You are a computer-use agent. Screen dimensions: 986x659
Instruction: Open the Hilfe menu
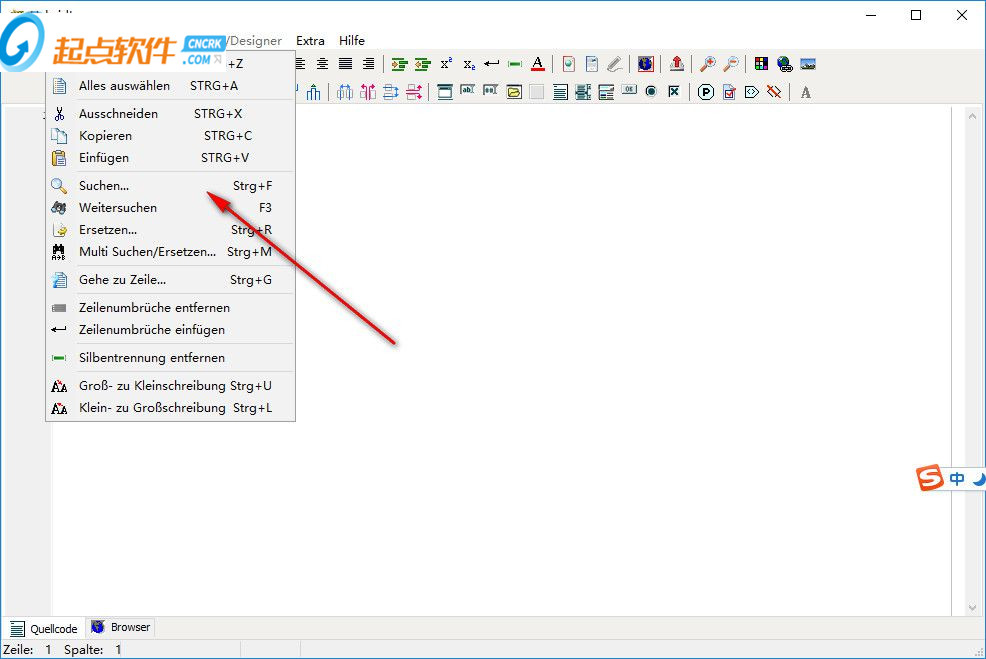click(352, 40)
